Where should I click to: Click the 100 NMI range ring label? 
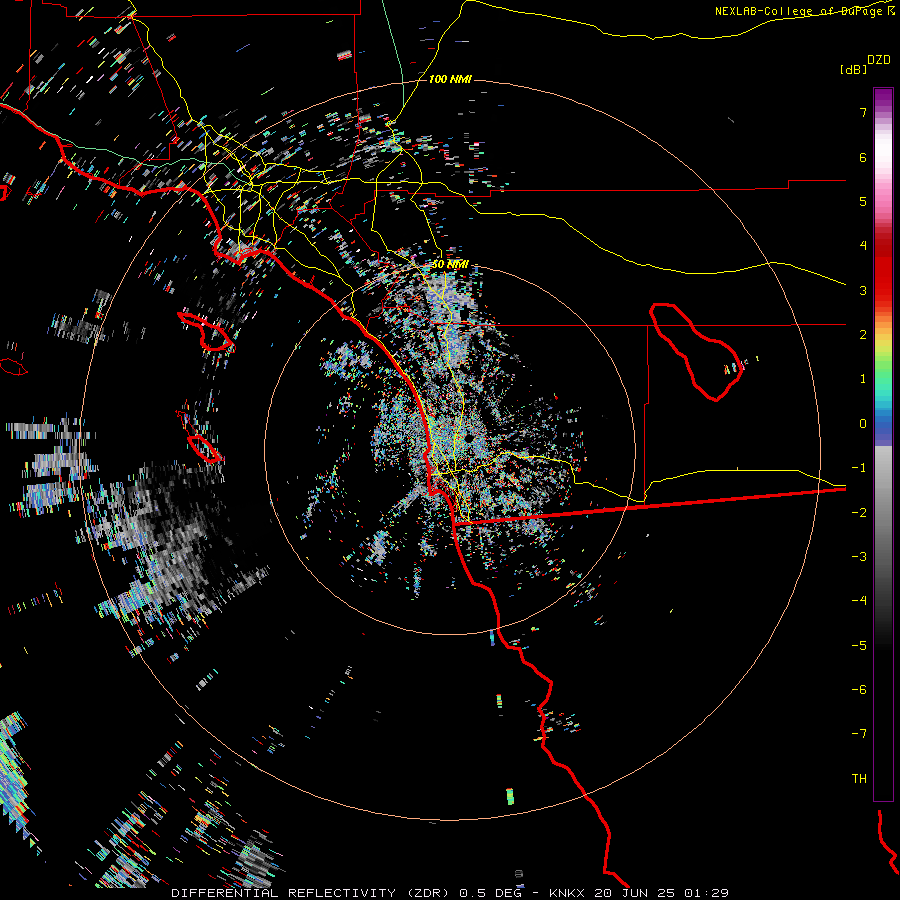pos(450,79)
